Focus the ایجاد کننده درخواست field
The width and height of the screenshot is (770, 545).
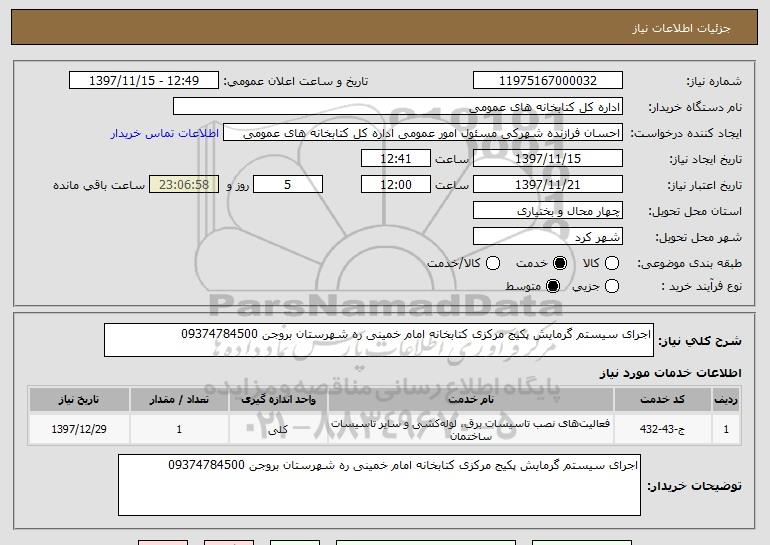point(422,133)
